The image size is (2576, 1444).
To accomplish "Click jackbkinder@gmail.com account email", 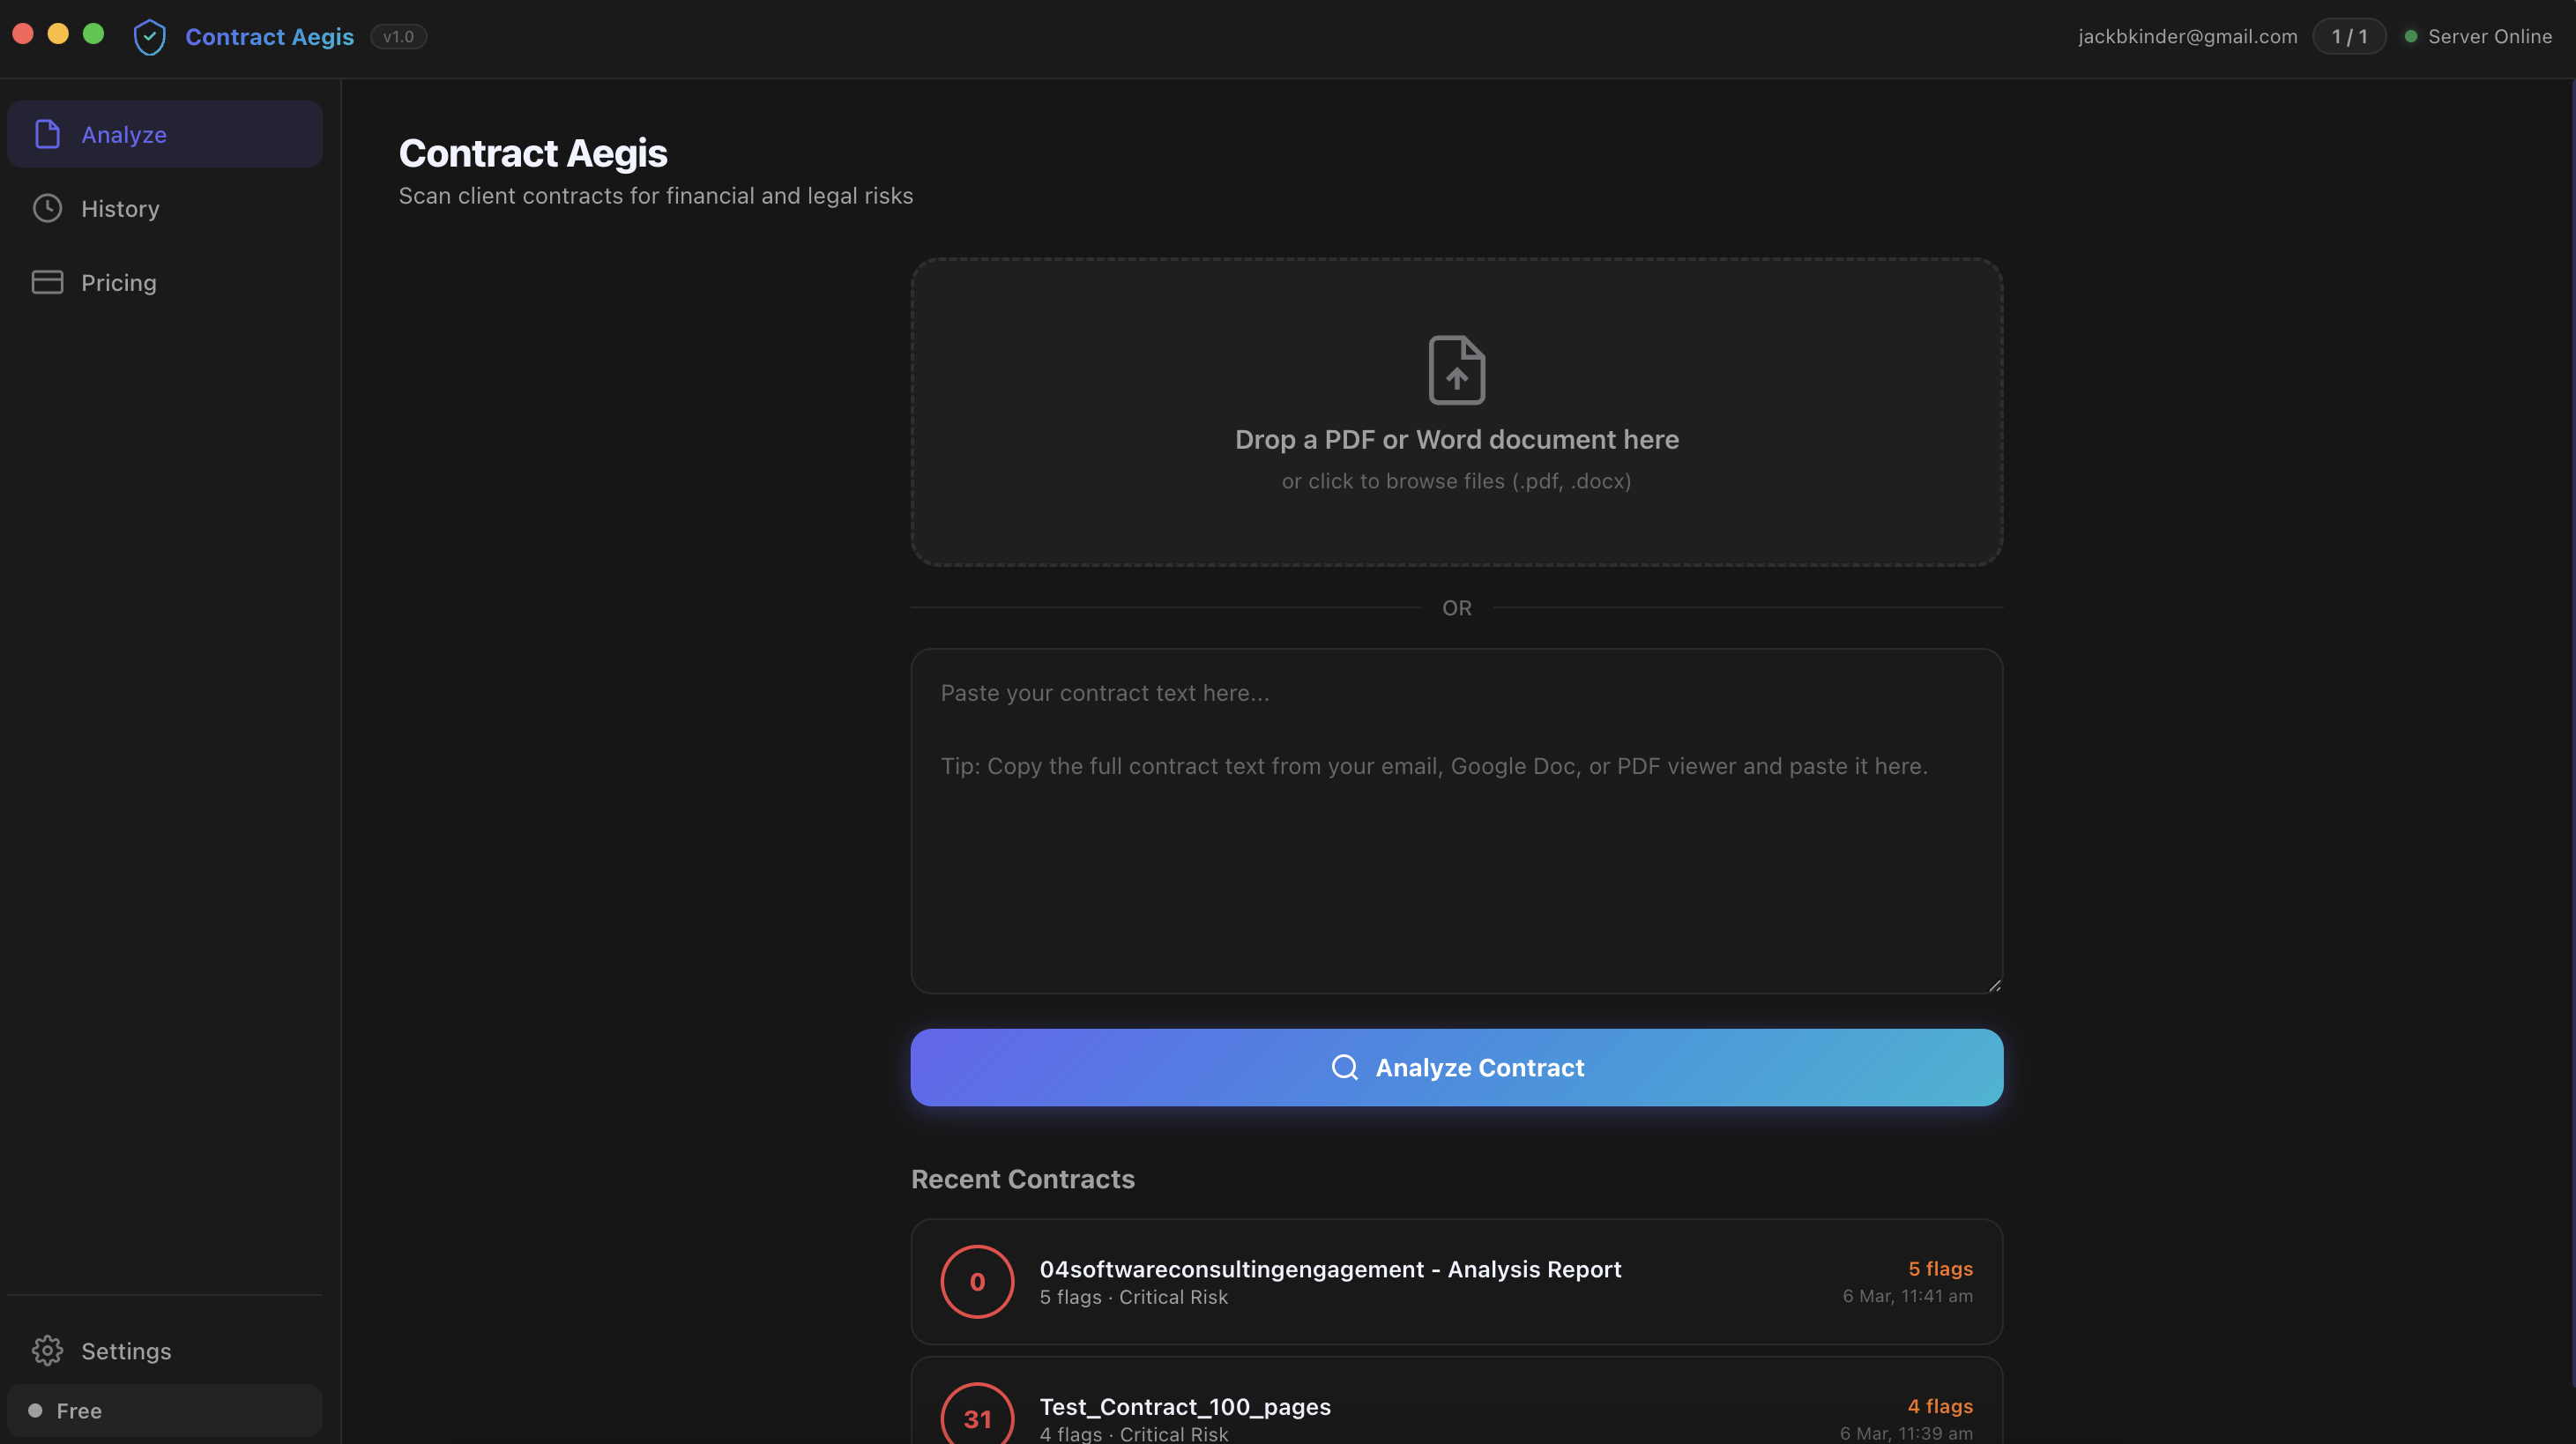I will coord(2185,36).
